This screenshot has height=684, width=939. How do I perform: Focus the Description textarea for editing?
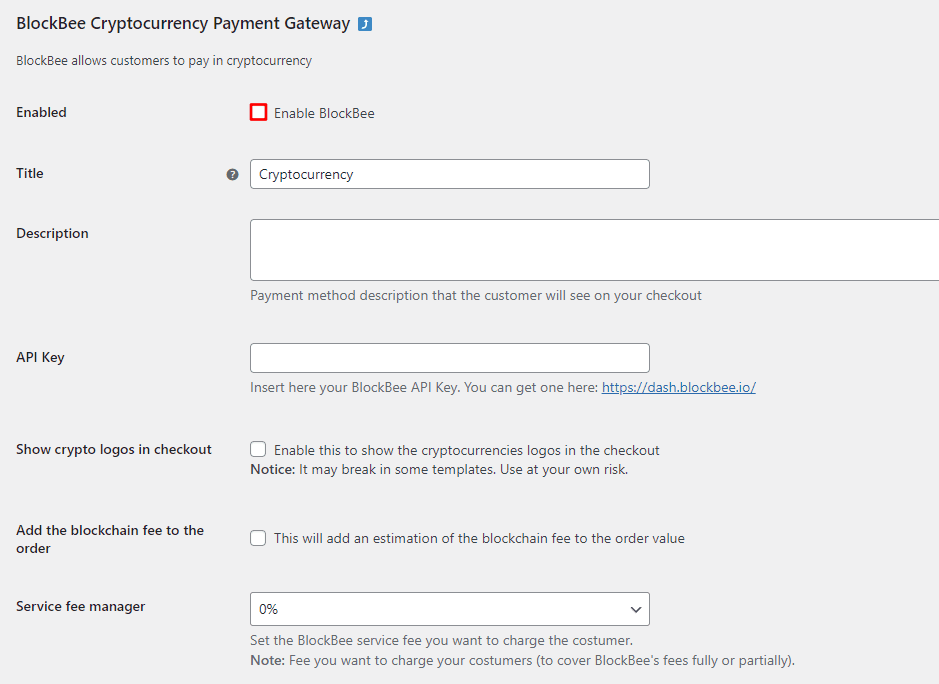pos(590,249)
